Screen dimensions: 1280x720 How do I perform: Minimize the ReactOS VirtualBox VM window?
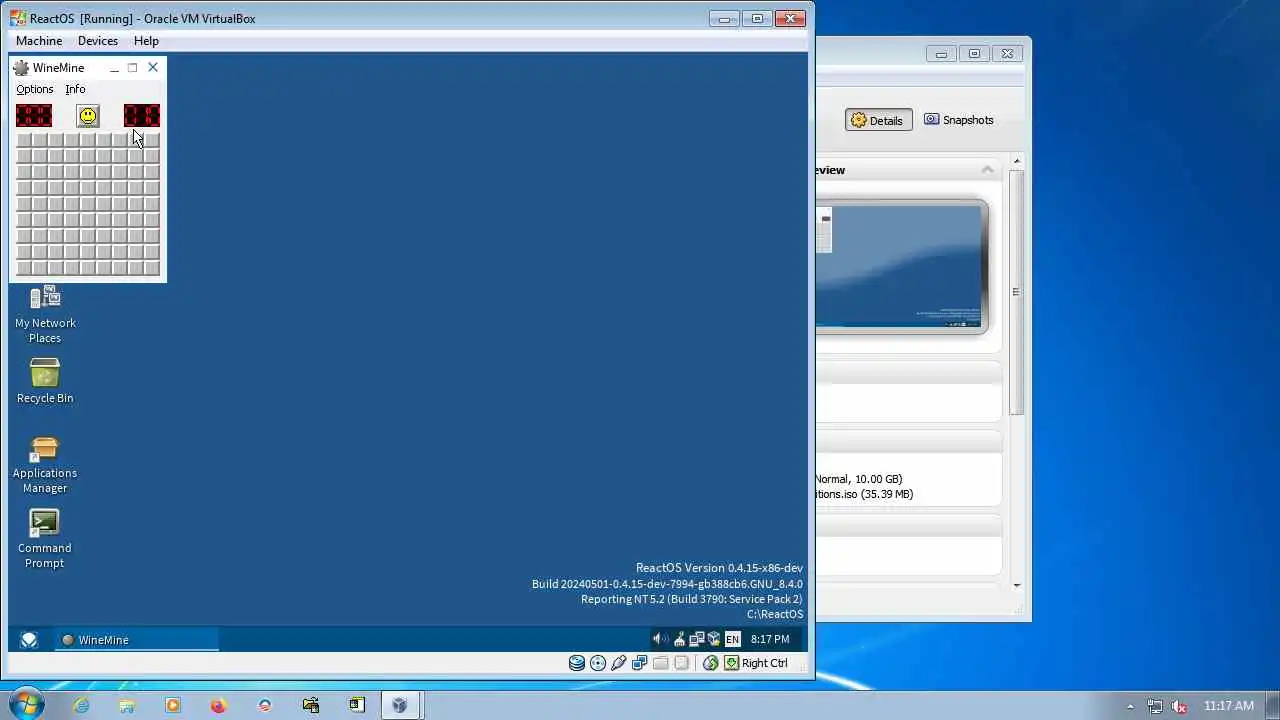724,18
